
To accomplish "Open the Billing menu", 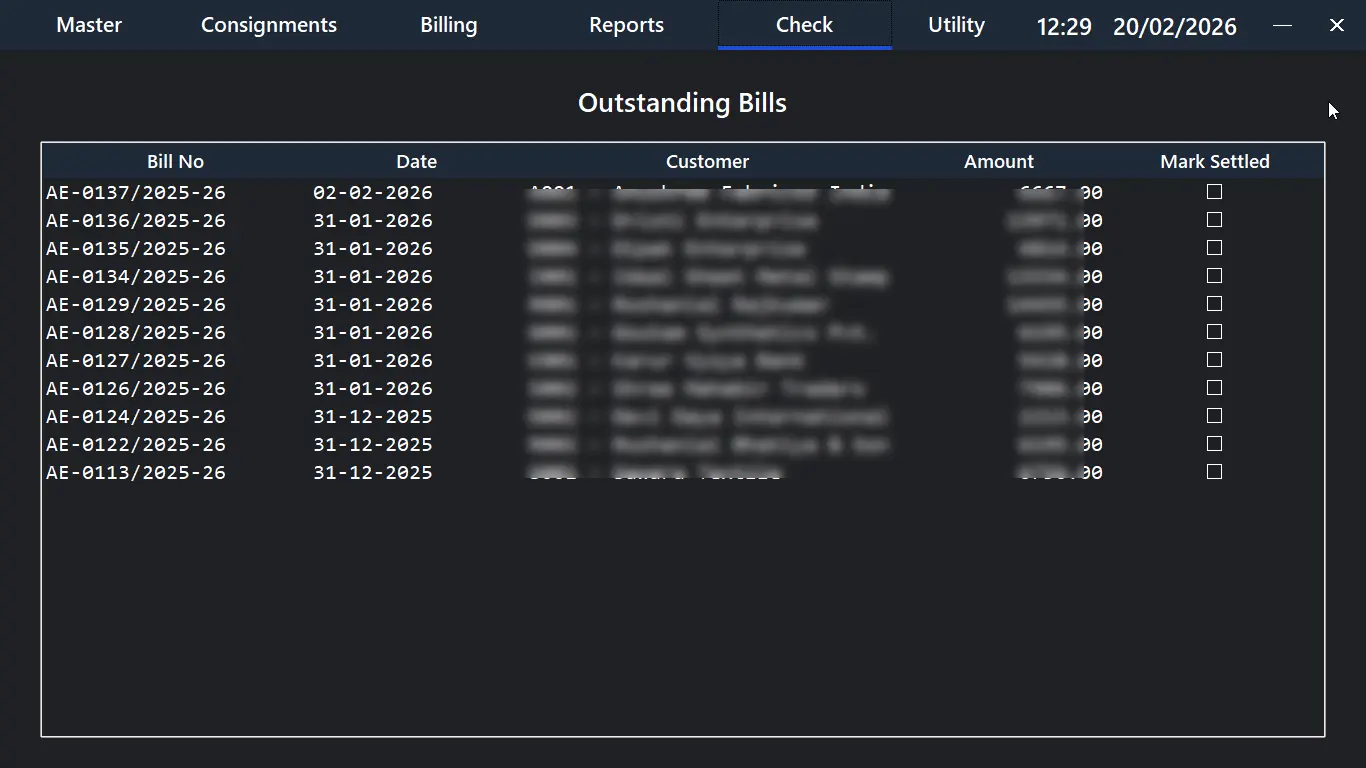I will point(448,25).
